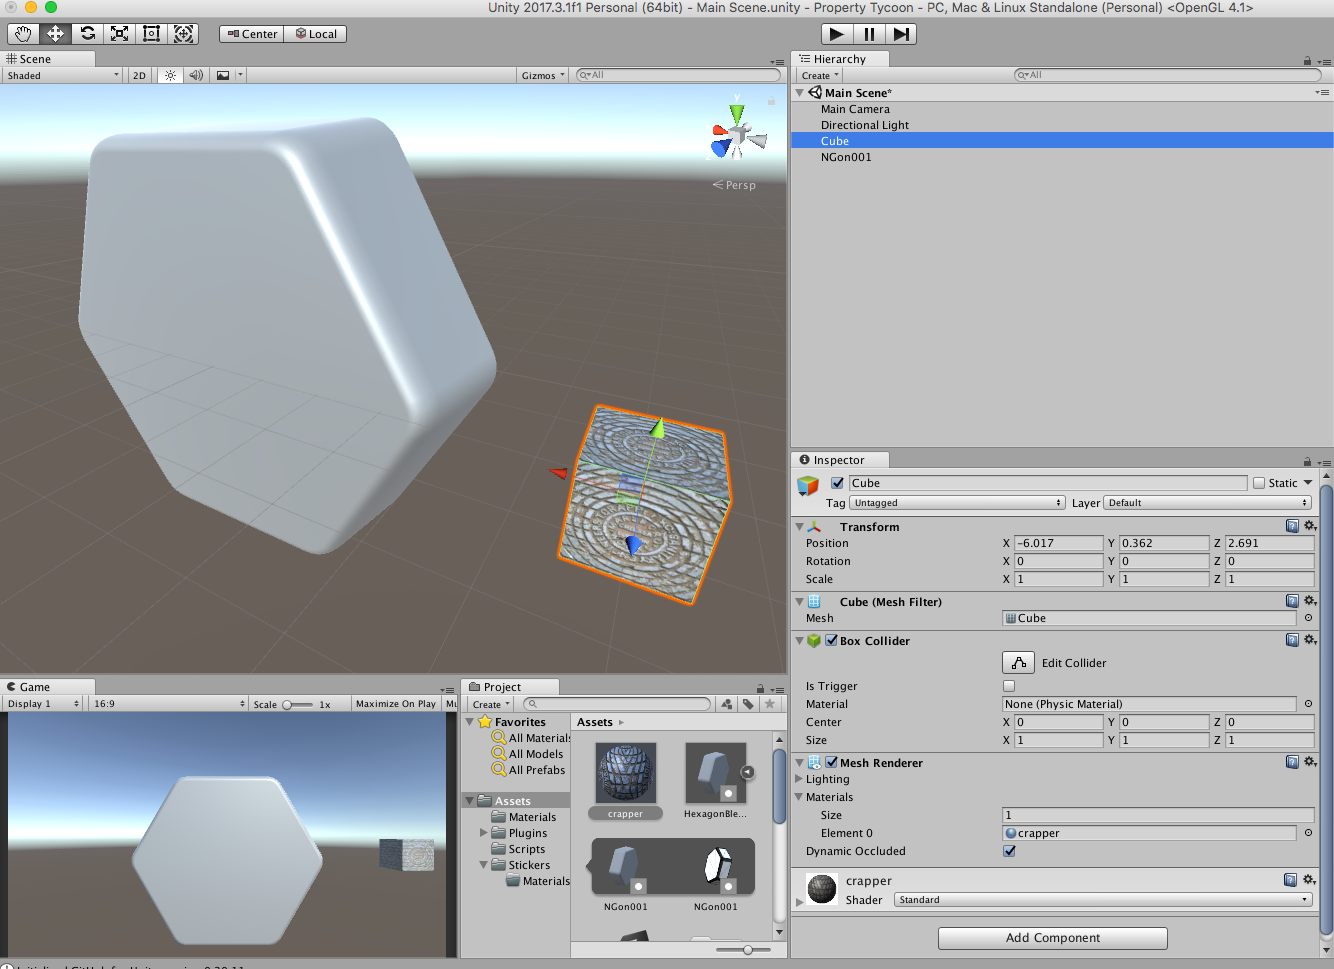Select the Rotate tool

88,34
